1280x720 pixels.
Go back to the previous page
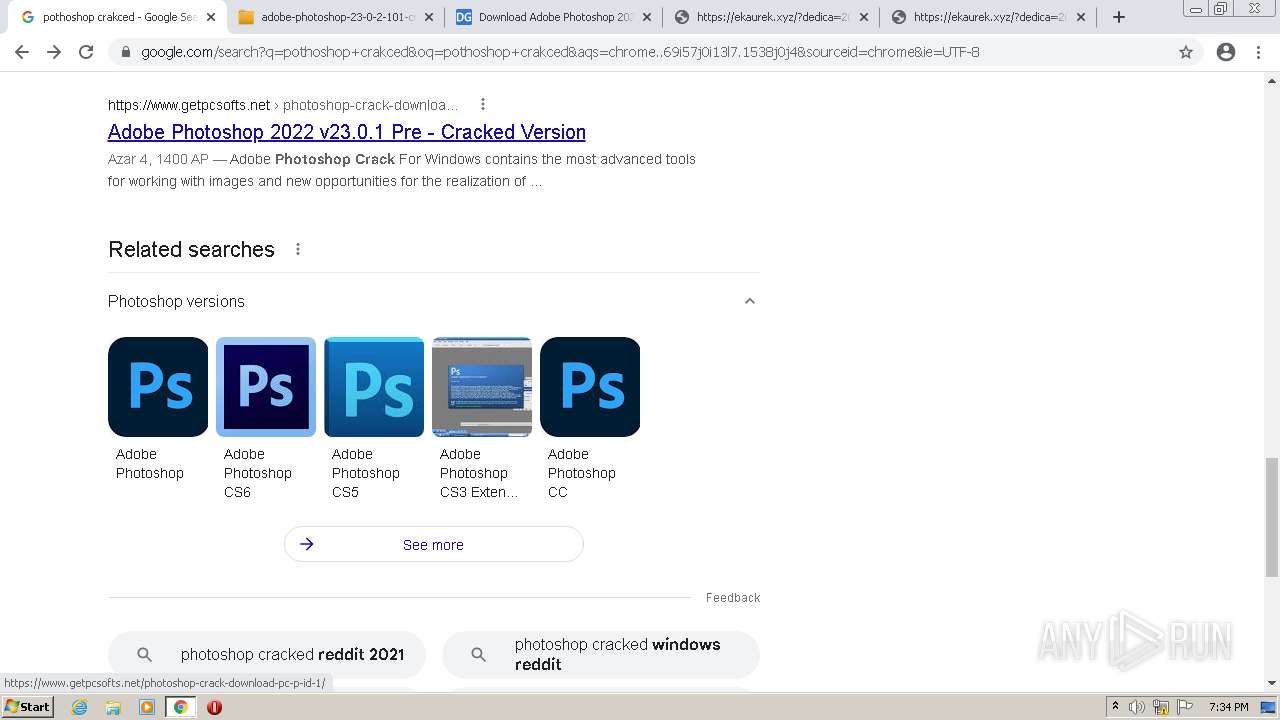(x=22, y=52)
